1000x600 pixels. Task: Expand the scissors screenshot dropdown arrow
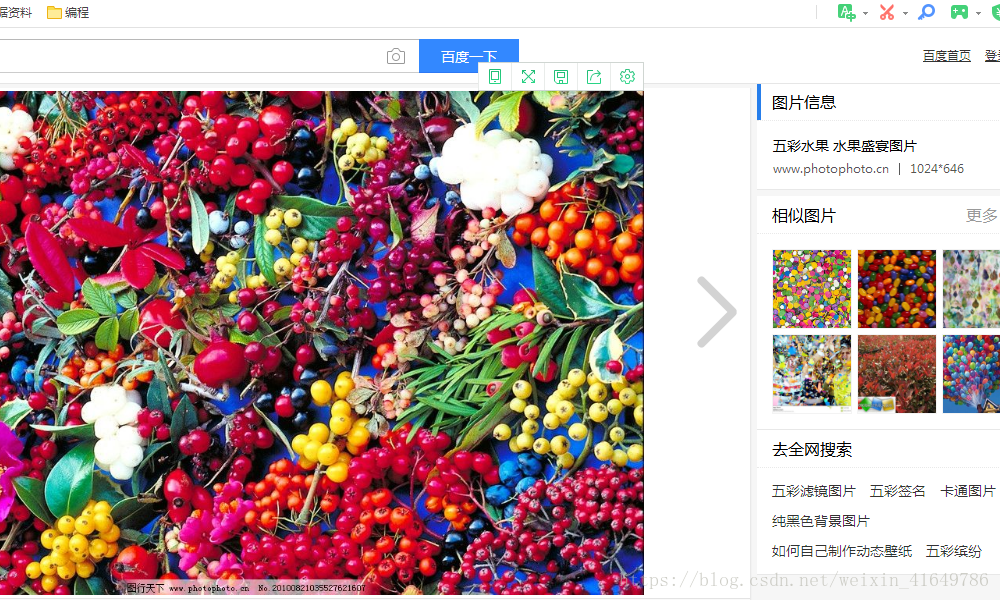pos(905,13)
